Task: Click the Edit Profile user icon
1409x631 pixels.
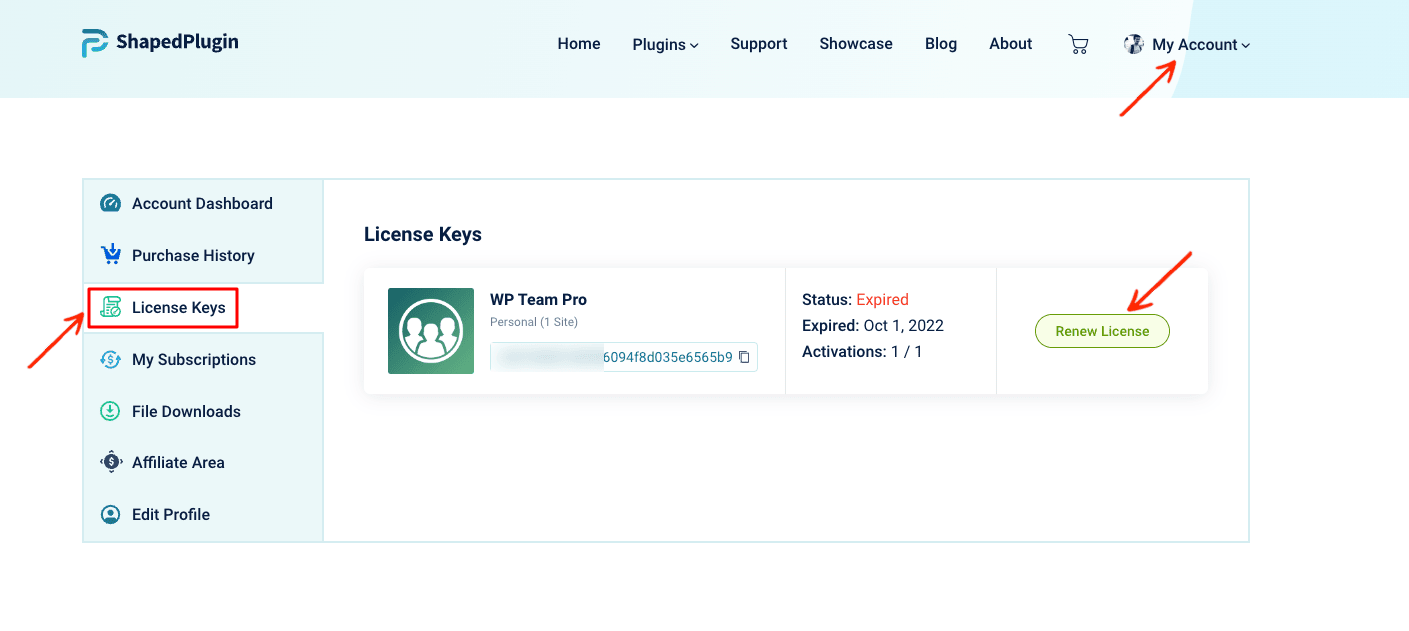Action: click(110, 514)
